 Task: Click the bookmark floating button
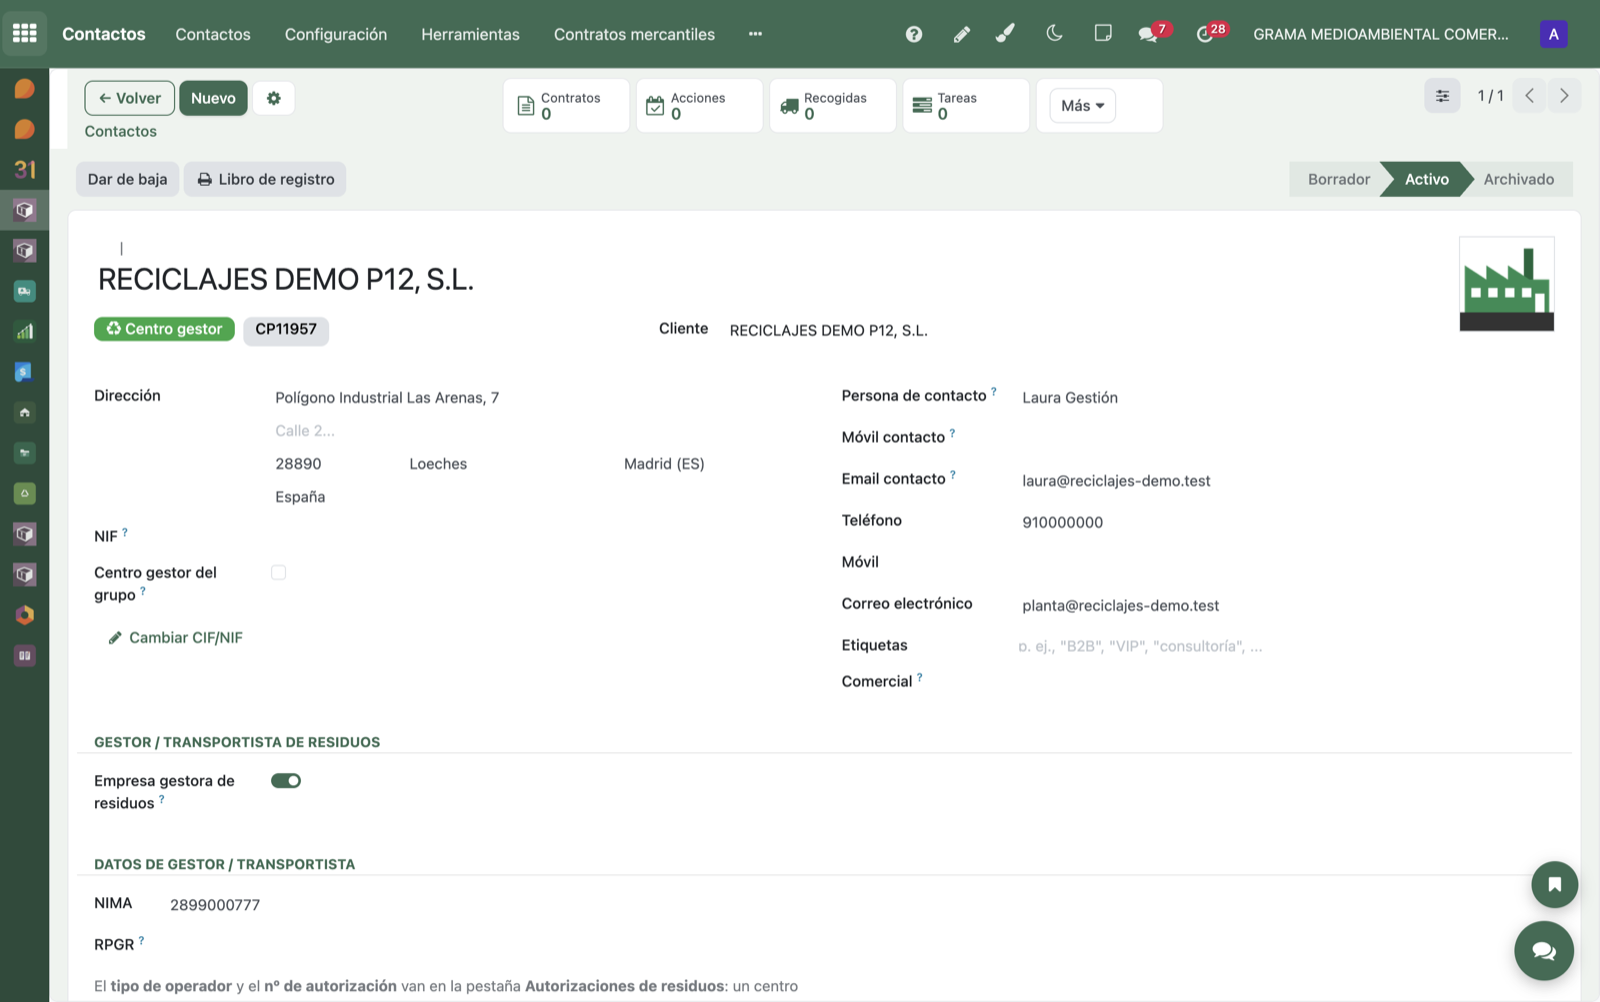click(1554, 884)
